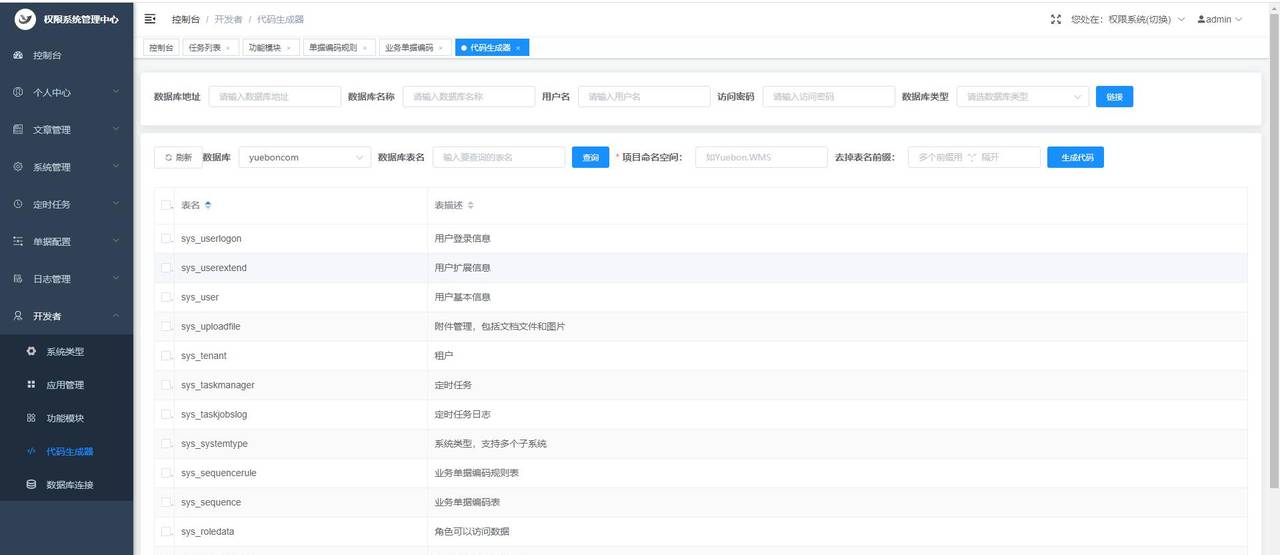This screenshot has width=1280, height=555.
Task: Click the blue 链接 connect button
Action: click(x=1114, y=97)
